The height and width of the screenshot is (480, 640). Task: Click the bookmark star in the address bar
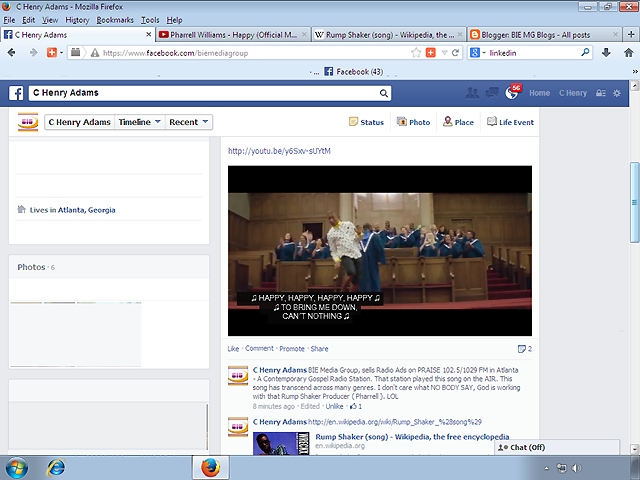[416, 53]
